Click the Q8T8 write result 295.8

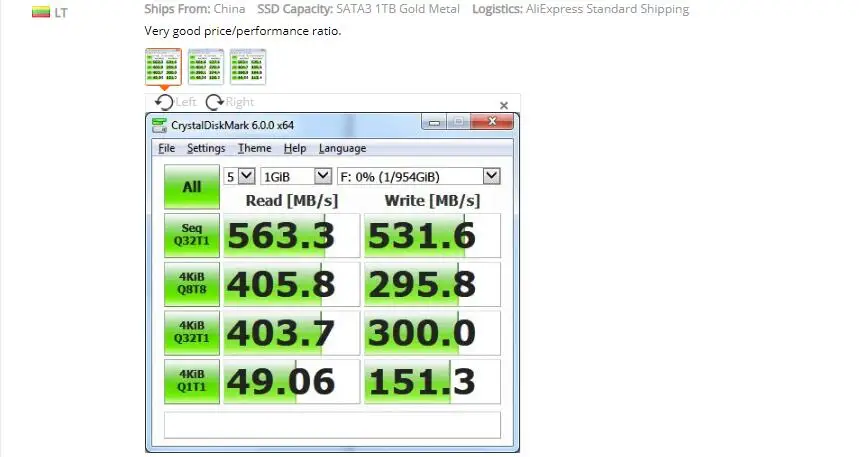pos(432,284)
